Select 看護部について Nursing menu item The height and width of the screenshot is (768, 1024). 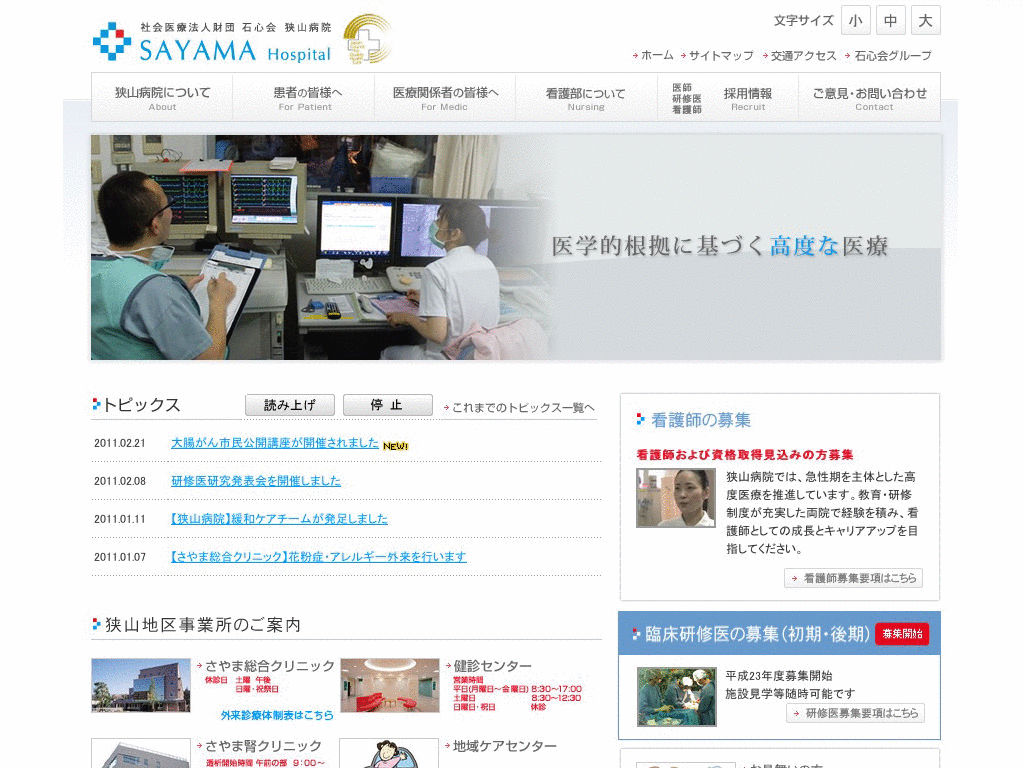pyautogui.click(x=585, y=97)
